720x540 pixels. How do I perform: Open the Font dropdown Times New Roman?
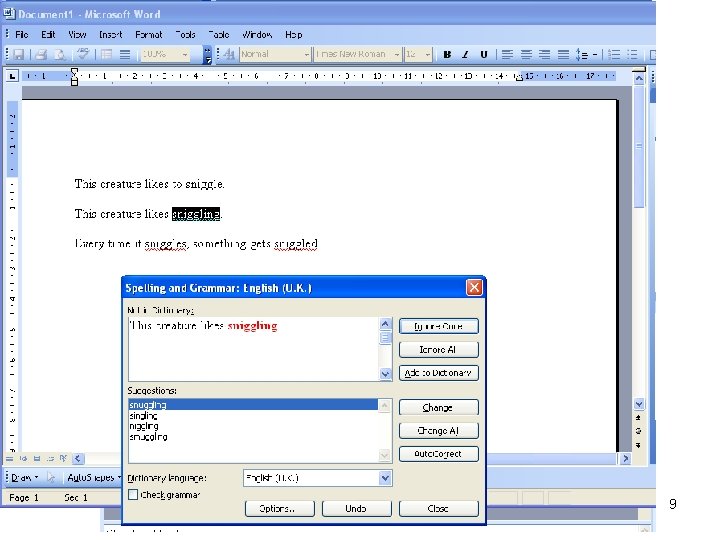(396, 55)
